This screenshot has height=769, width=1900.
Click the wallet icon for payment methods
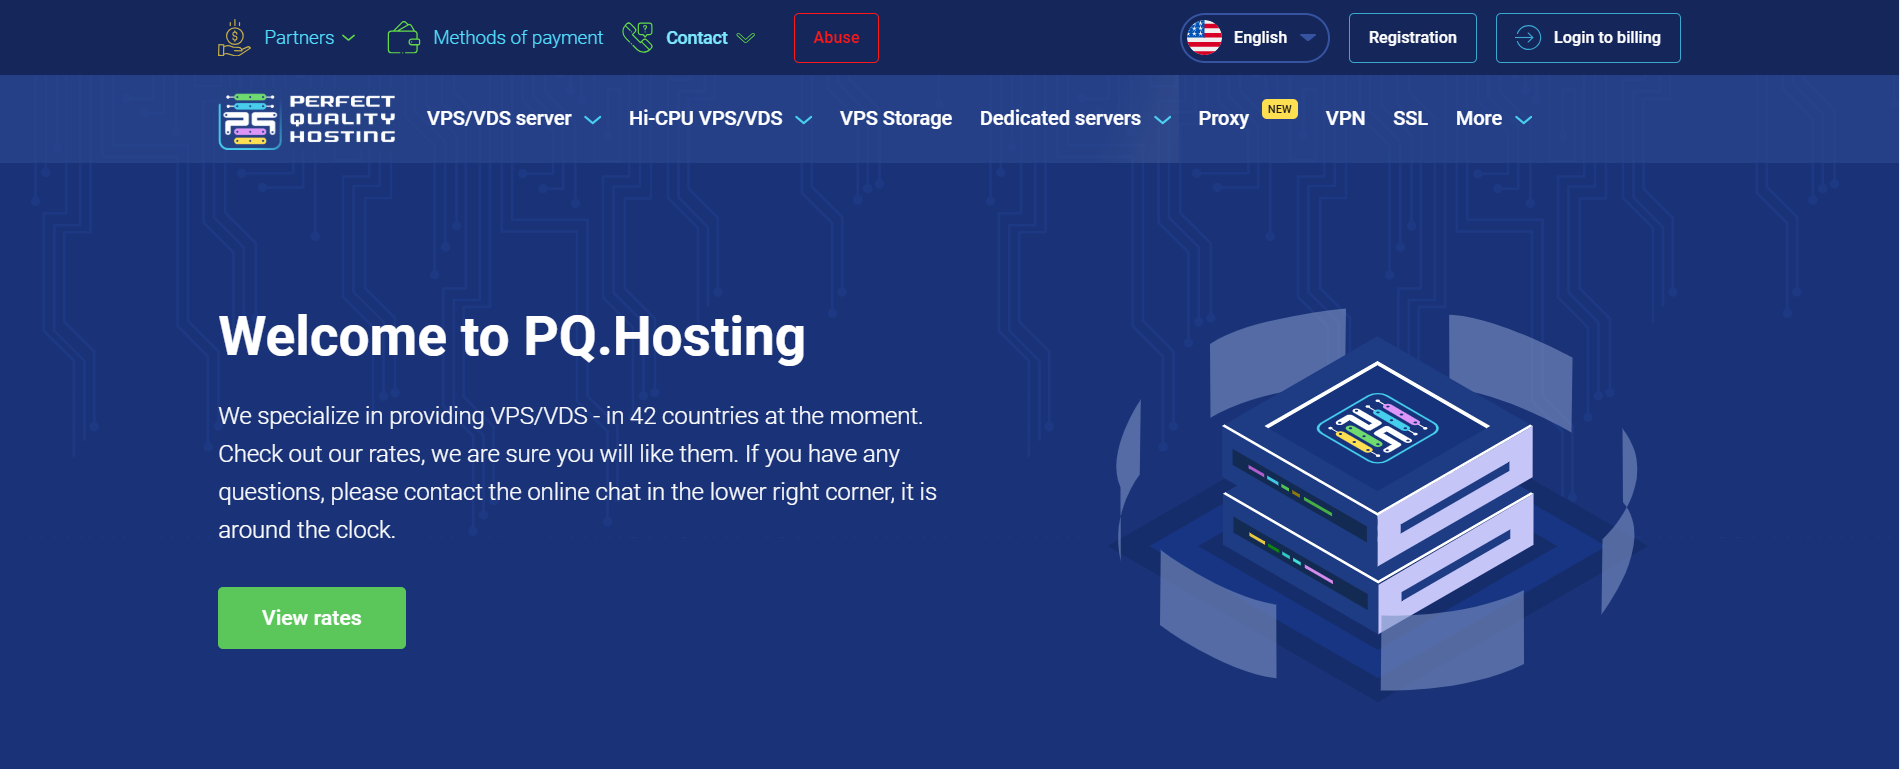pos(403,38)
